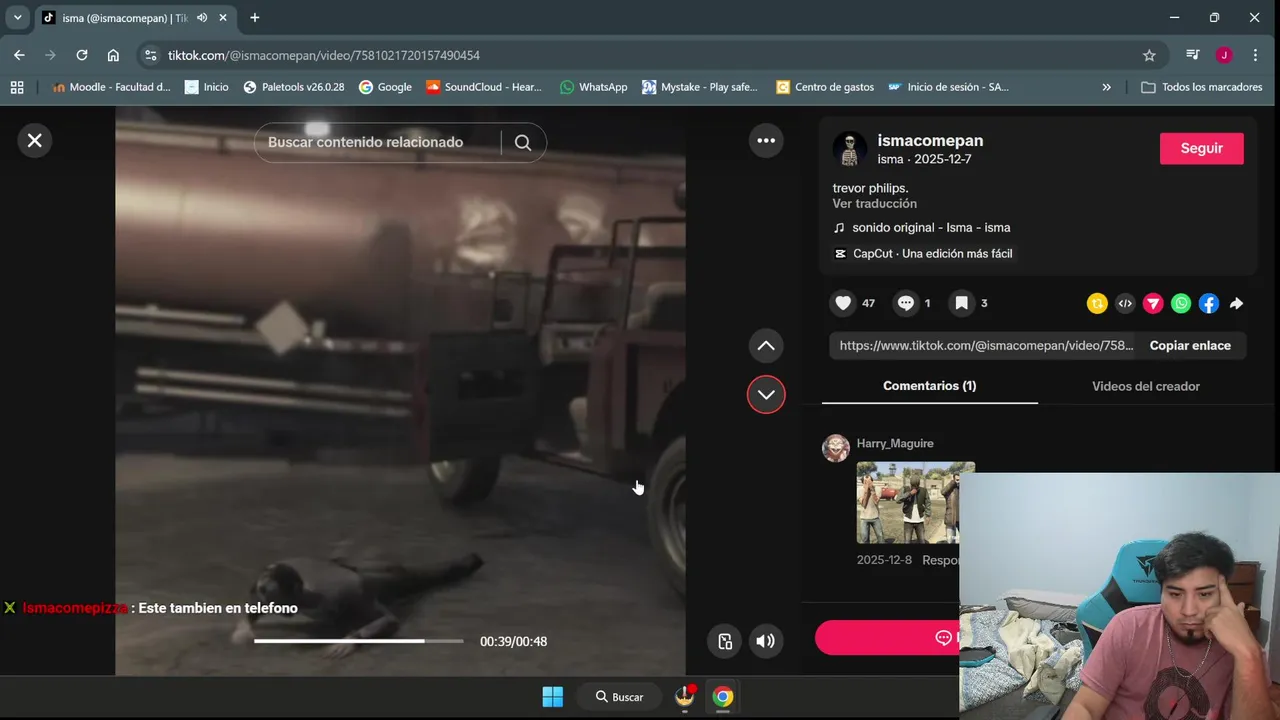Open ismacomepan's profile avatar
Viewport: 1280px width, 720px height.
tap(850, 149)
